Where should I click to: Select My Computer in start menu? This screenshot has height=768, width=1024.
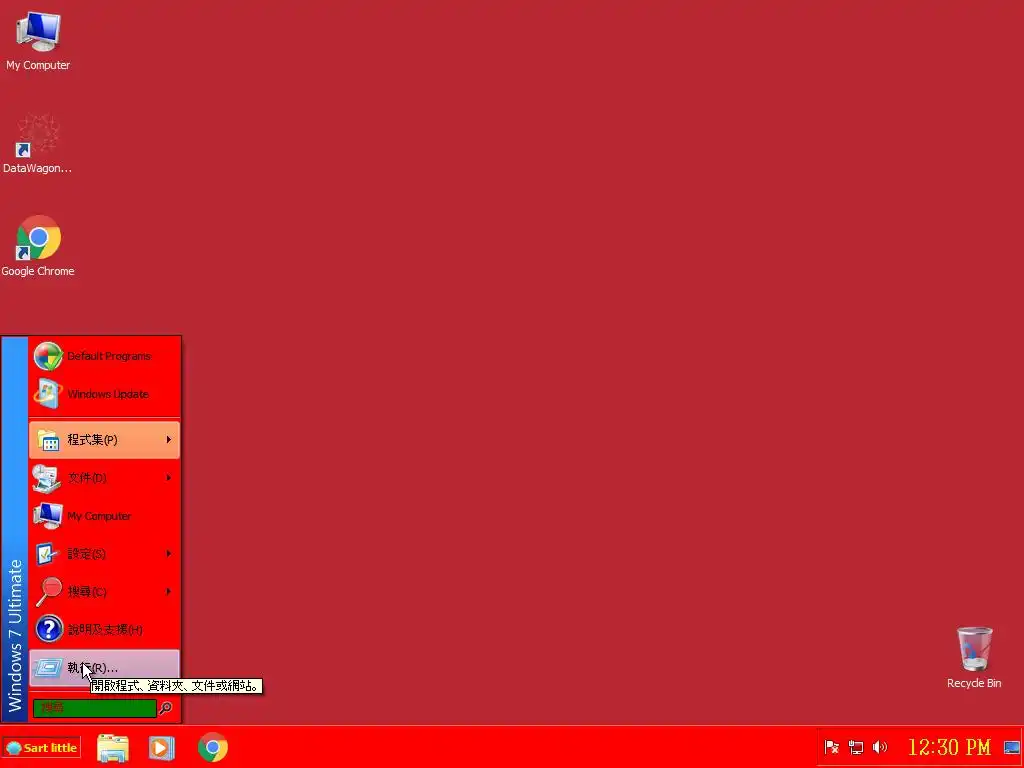coord(104,516)
